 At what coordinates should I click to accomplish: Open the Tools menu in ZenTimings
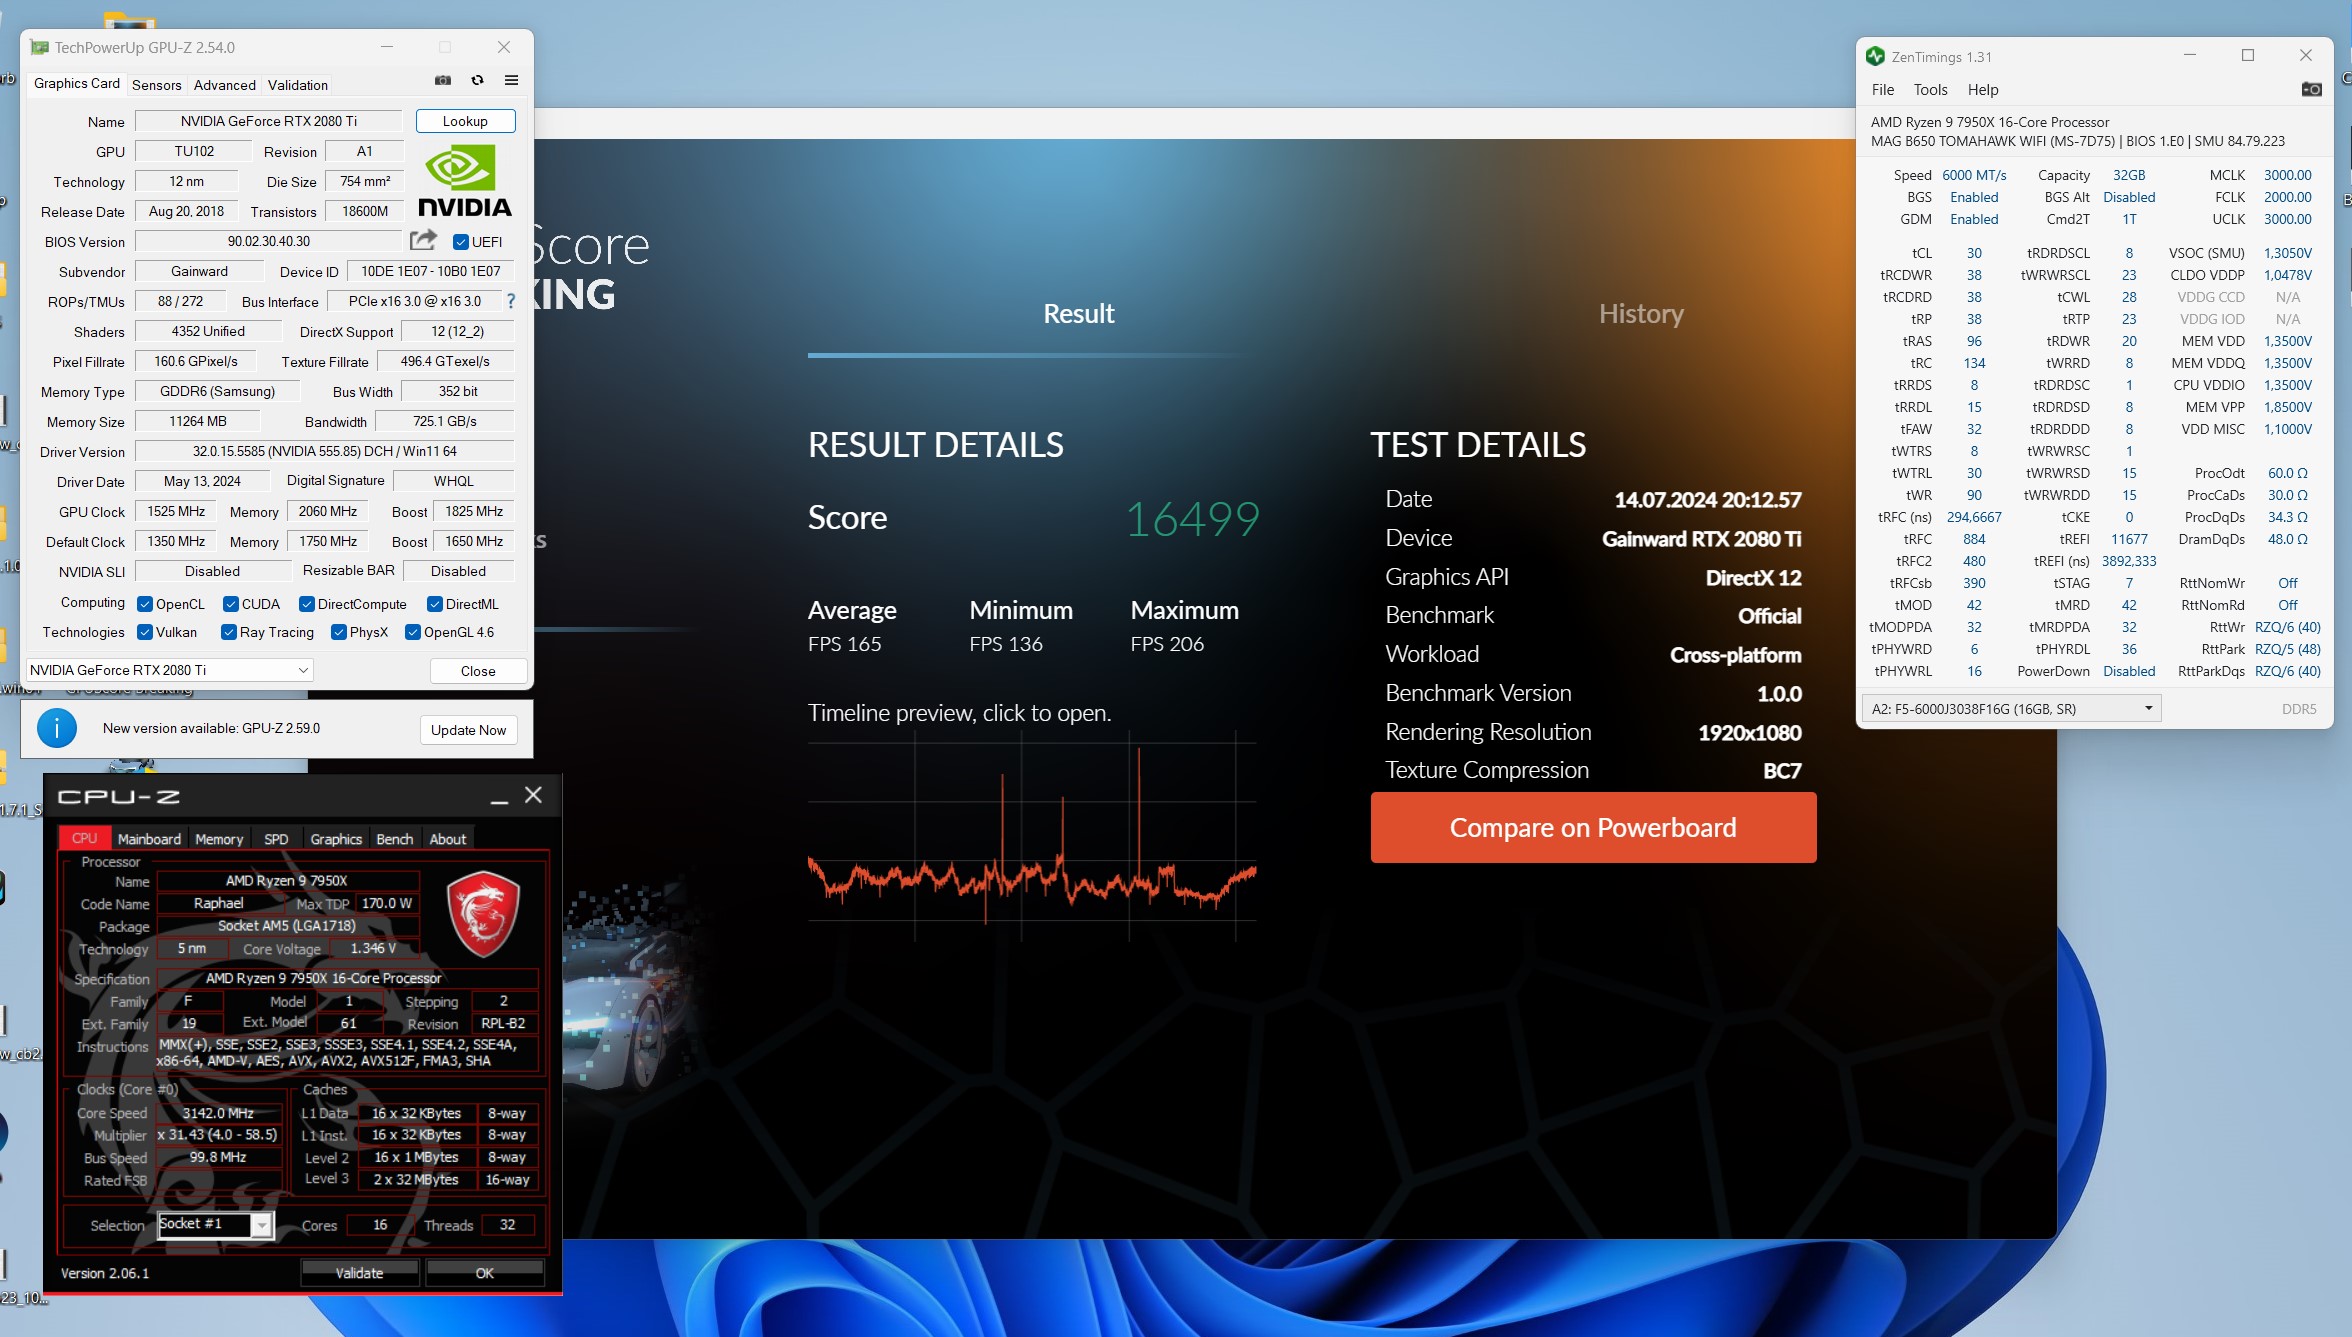(x=1929, y=90)
